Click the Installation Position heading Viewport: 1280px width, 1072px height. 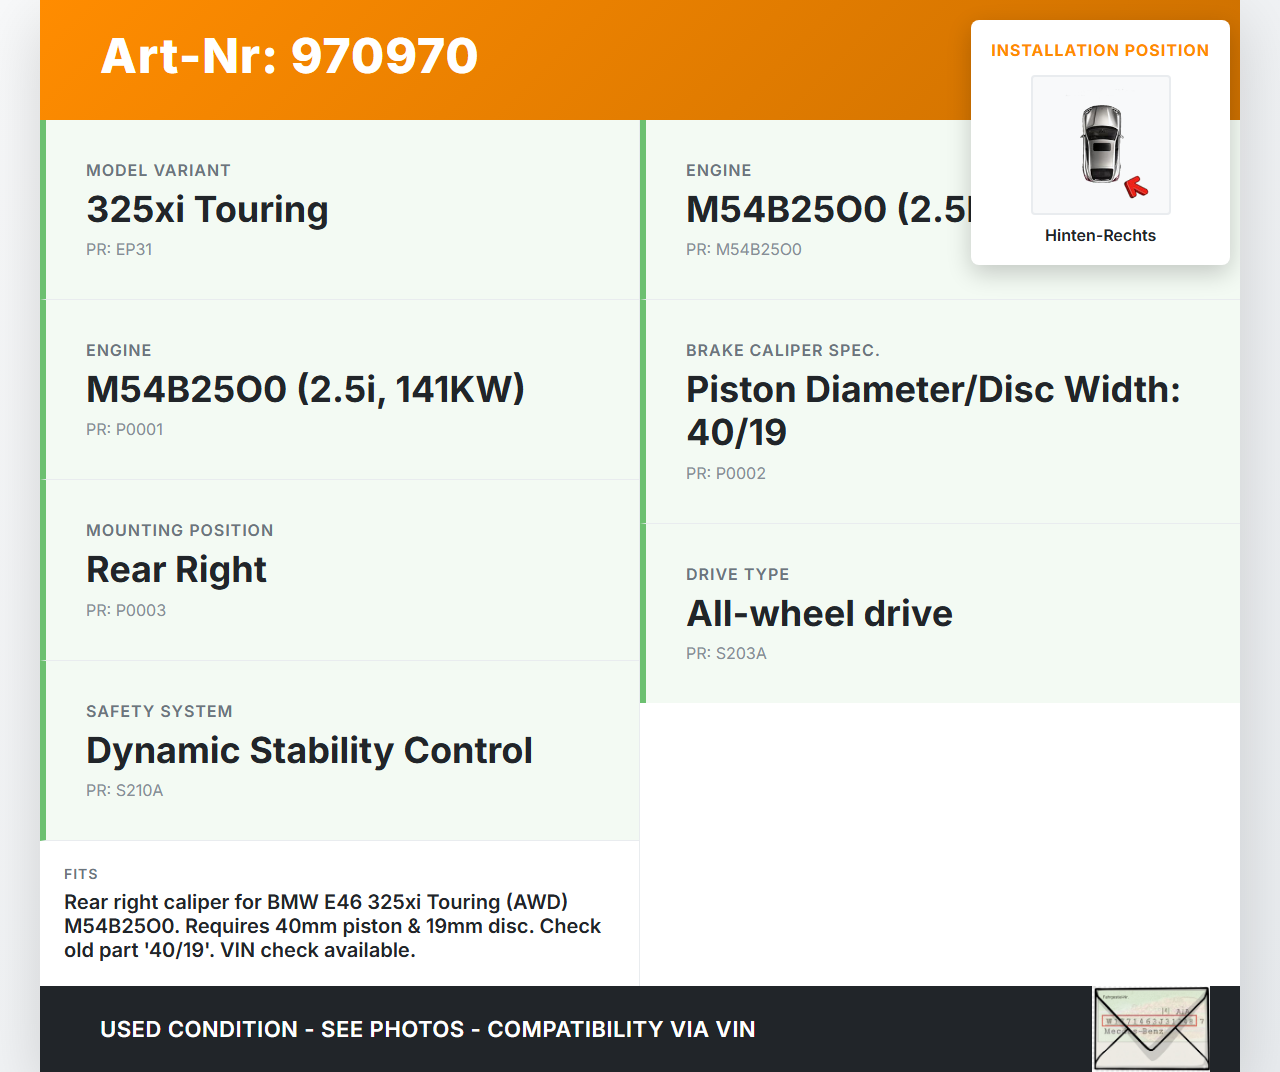pyautogui.click(x=1099, y=51)
